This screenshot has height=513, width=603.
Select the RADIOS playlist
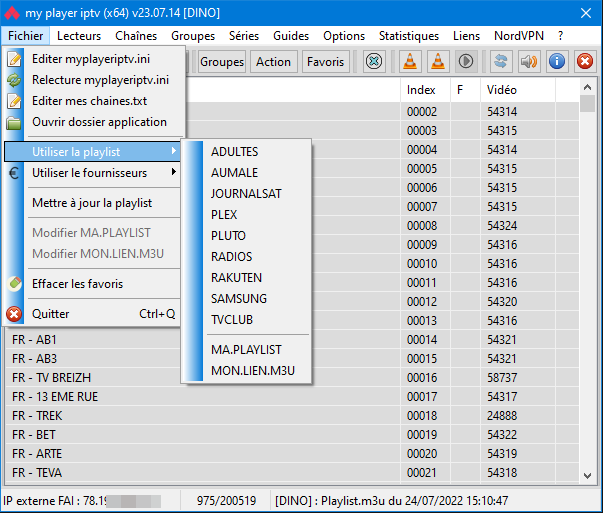246,257
